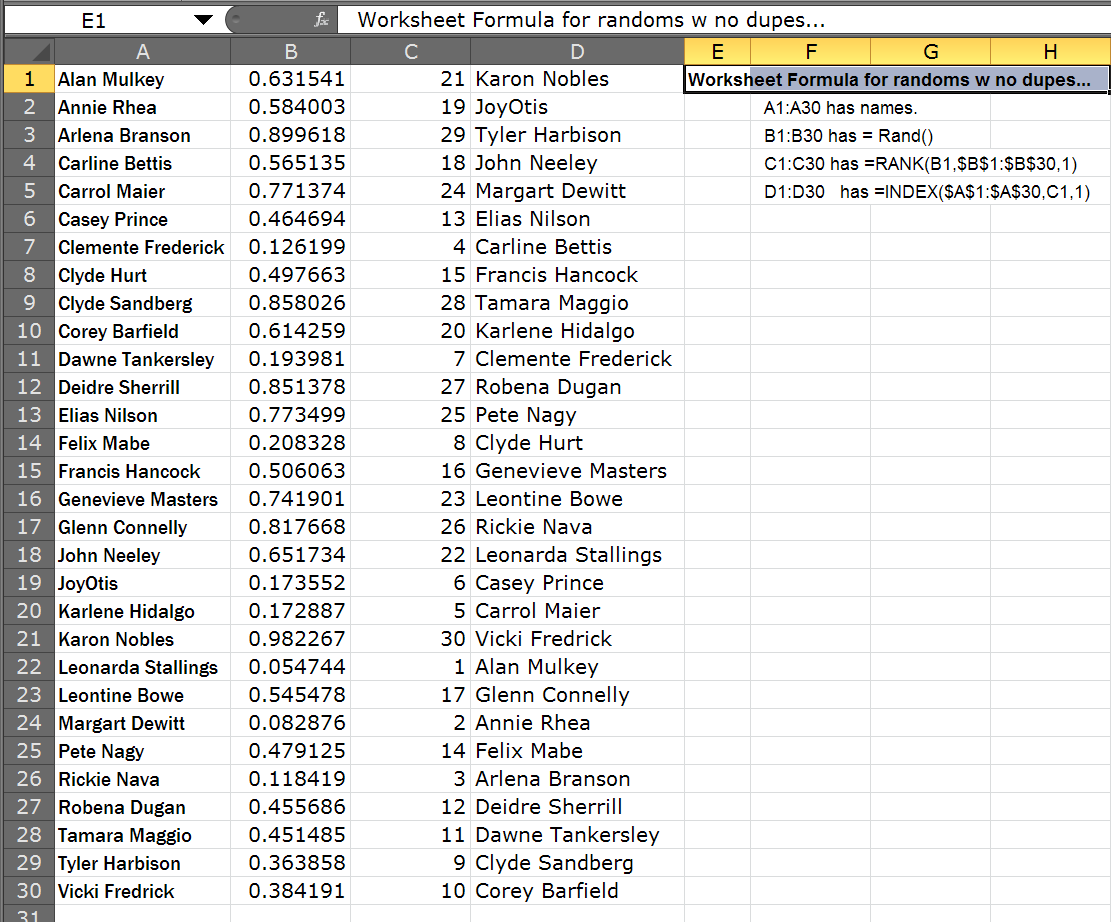1111x922 pixels.
Task: Click cell 'Francis Hancock' in column D
Action: 577,275
